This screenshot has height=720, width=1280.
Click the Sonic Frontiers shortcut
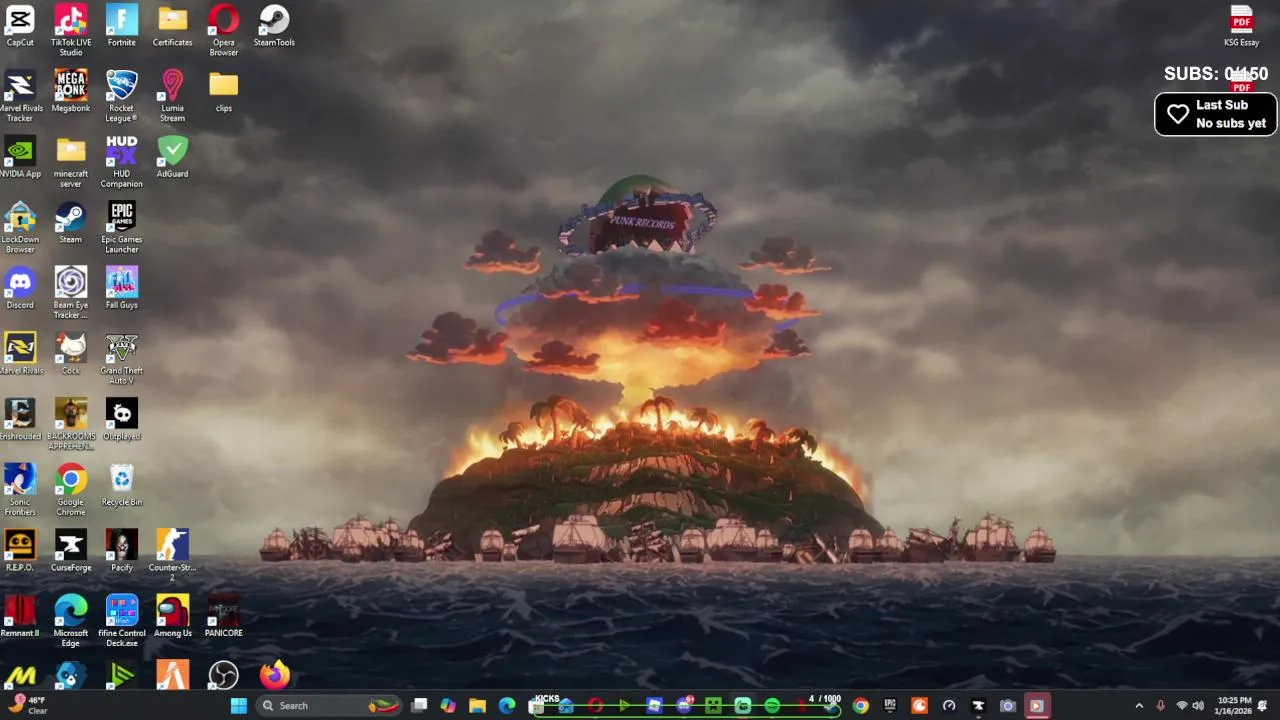20,490
